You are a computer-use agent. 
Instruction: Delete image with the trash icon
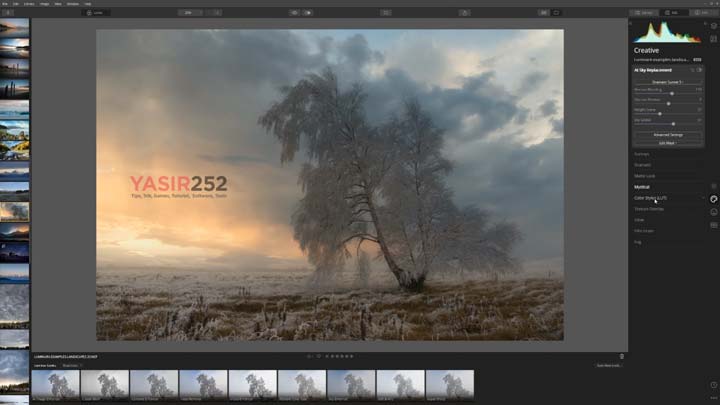coord(622,356)
